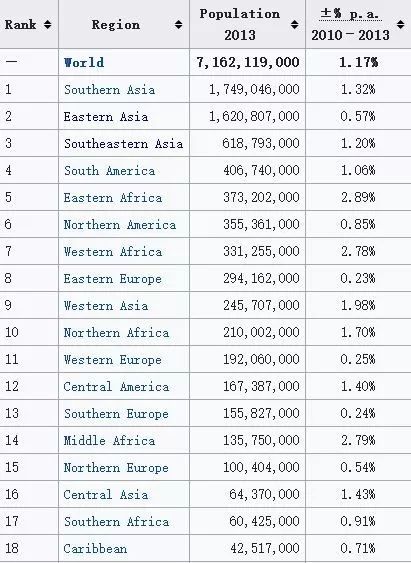The height and width of the screenshot is (563, 411).
Task: Sort by Population 2013 sort arrows
Action: [x=294, y=25]
